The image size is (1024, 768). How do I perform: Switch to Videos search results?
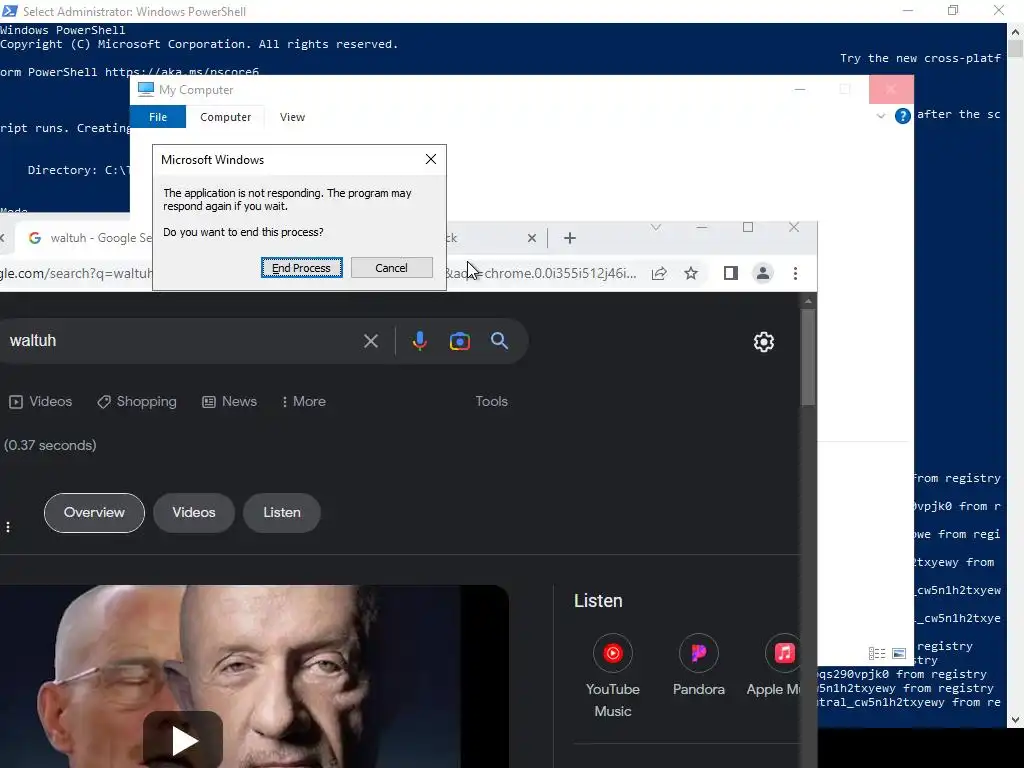click(40, 402)
